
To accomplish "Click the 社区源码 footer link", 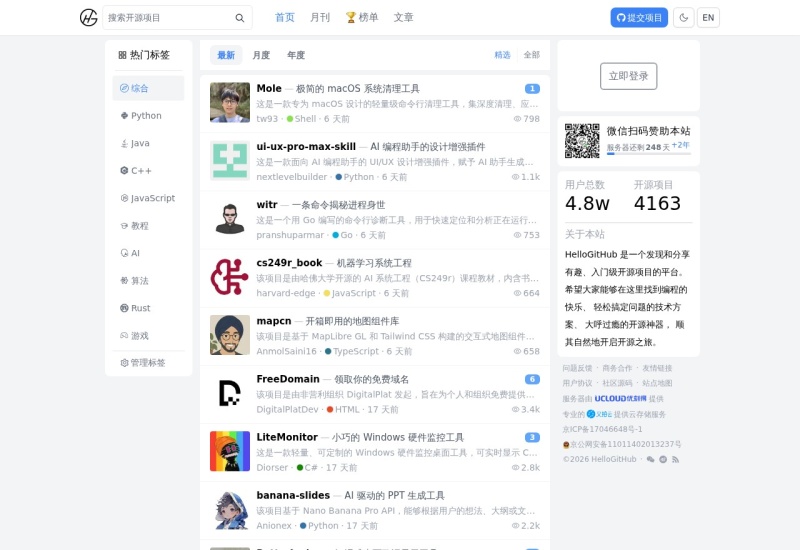I will coord(617,383).
